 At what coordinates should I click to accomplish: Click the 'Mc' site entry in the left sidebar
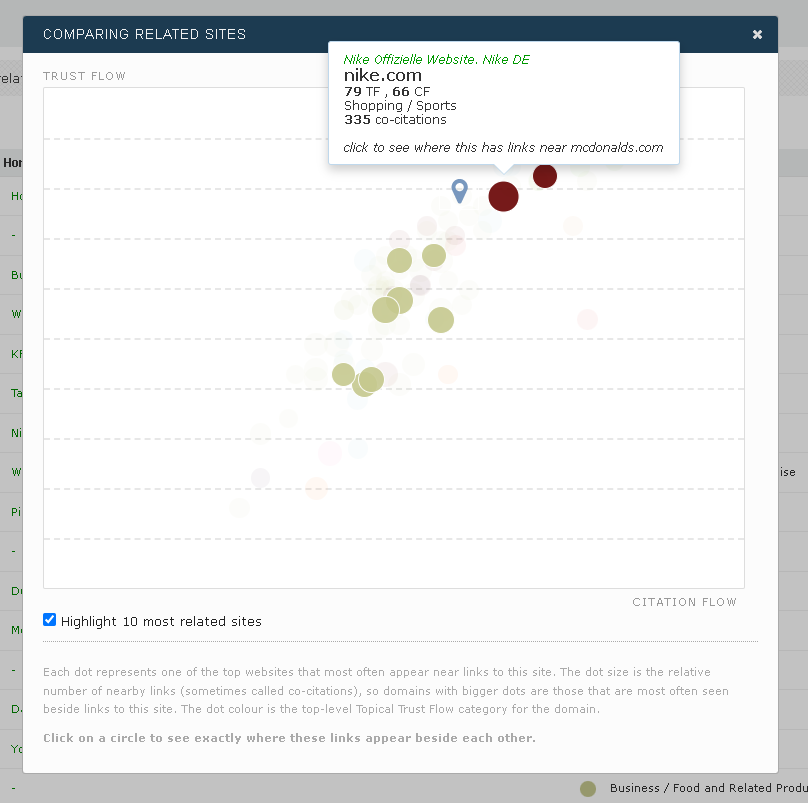pyautogui.click(x=14, y=630)
